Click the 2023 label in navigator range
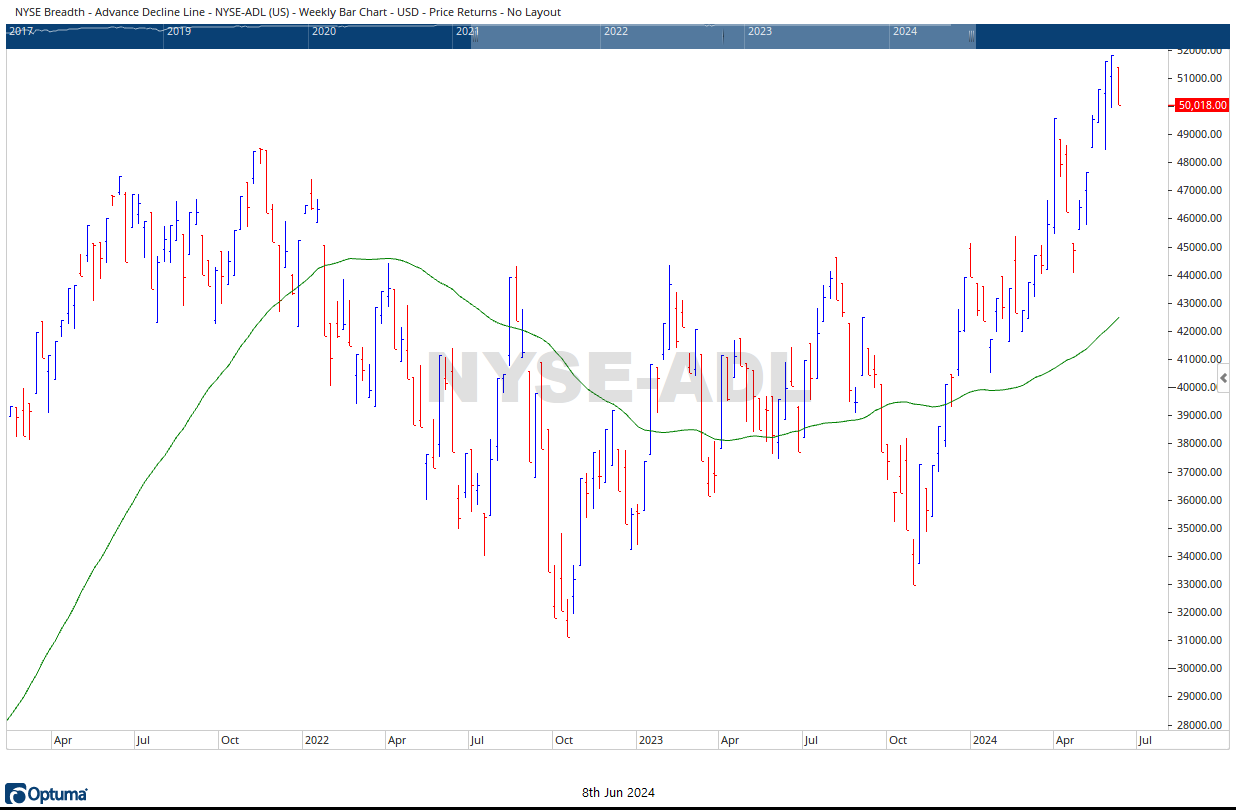Screen dimensions: 1236x810 point(760,31)
